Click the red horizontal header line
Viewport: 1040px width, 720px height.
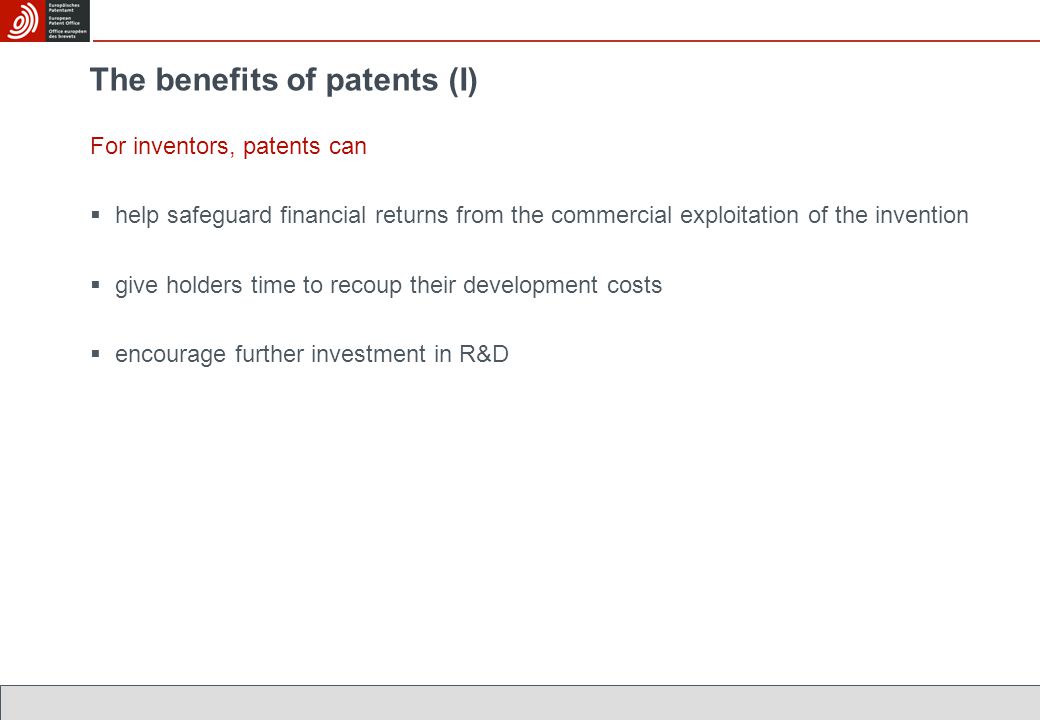point(566,41)
